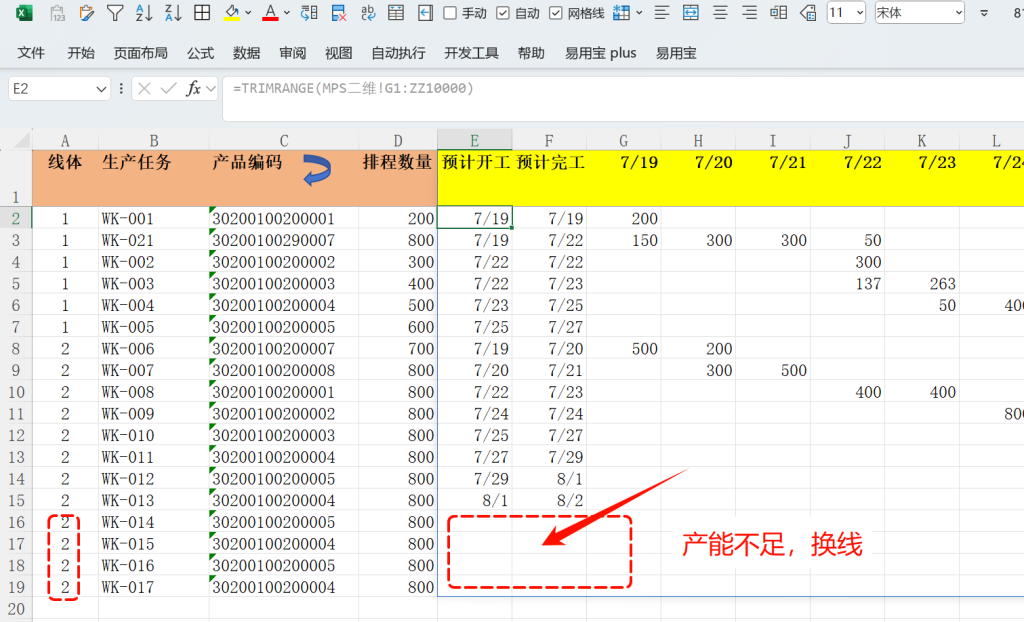Screen dimensions: 1024x622
Task: Open the 数据 tab
Action: (x=246, y=53)
